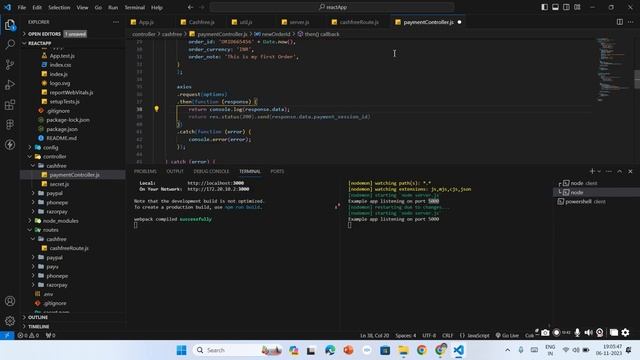Image resolution: width=640 pixels, height=360 pixels.
Task: Click Spaces: 4 indentation status item
Action: (x=405, y=336)
